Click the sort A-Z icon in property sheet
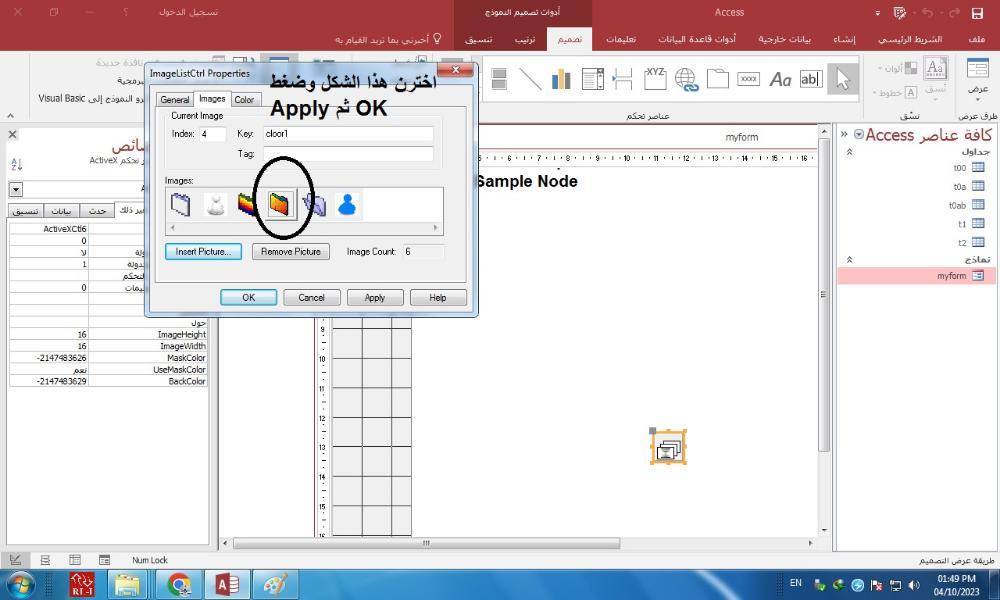Screen dimensions: 1000x600 pos(17,165)
